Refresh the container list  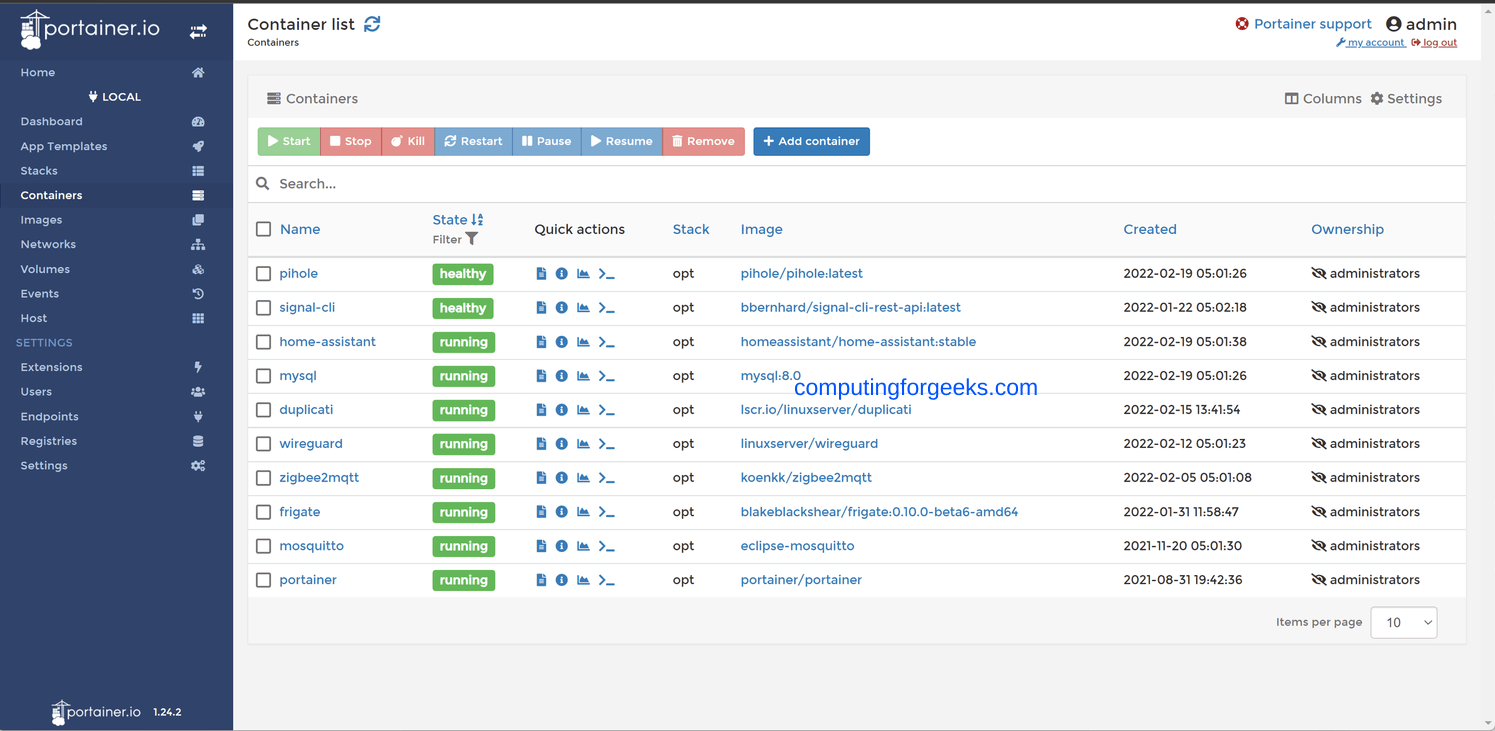[372, 23]
